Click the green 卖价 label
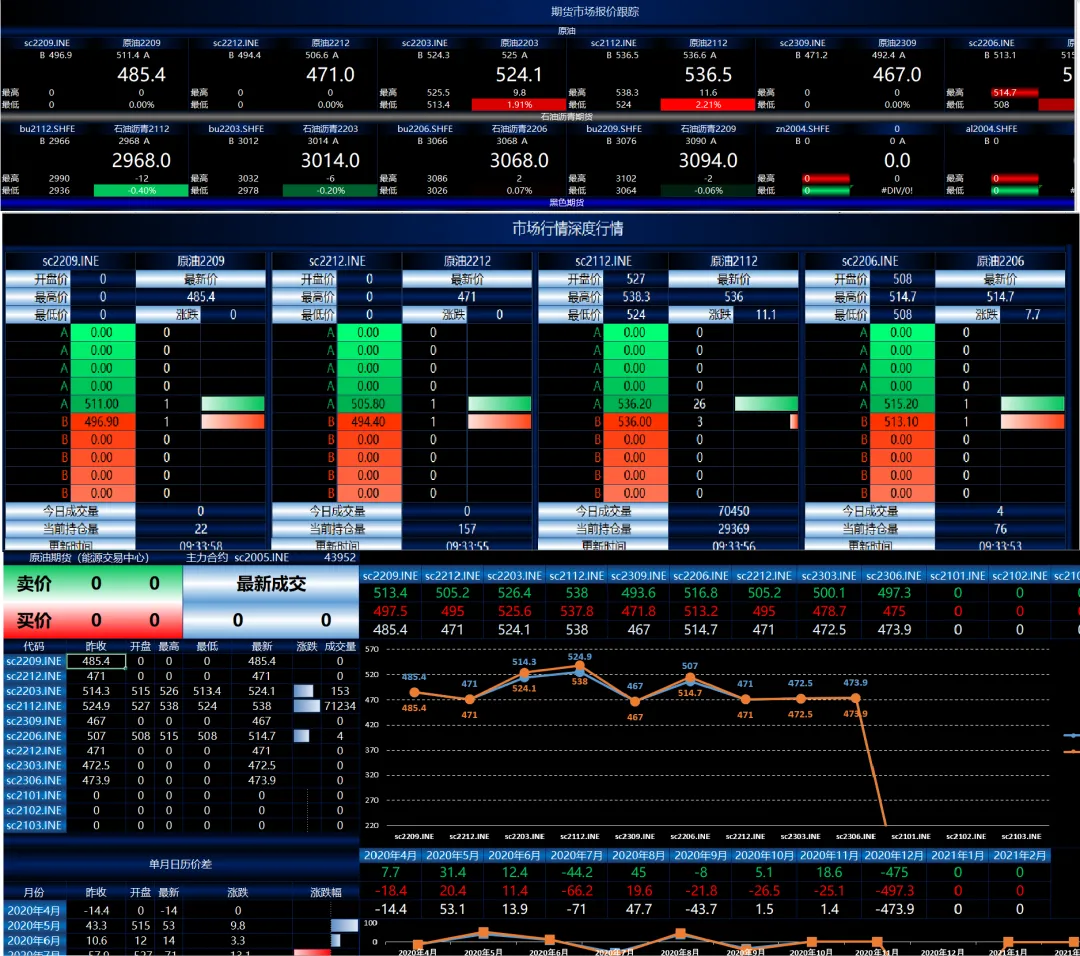 click(34, 584)
